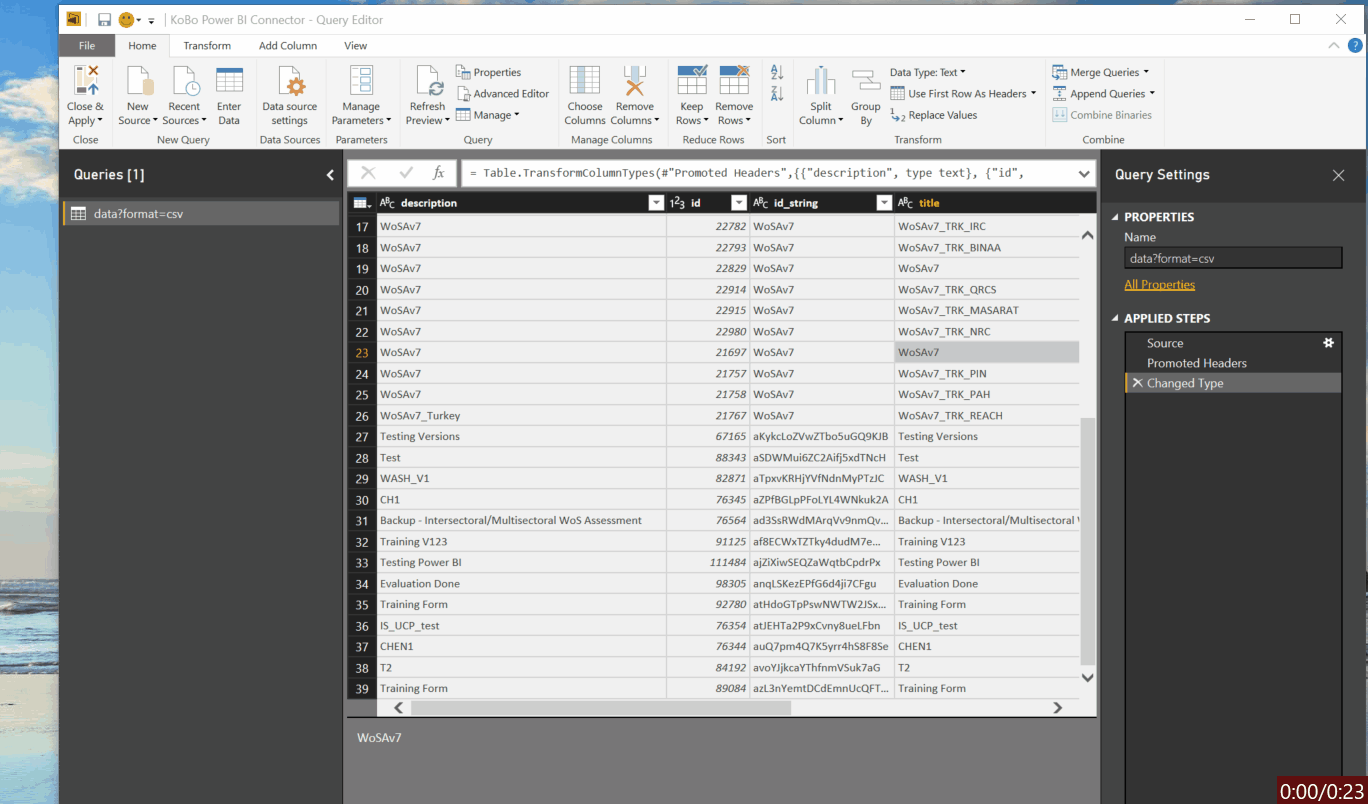
Task: Open the Quick Access Toolbar dropdown
Action: tap(151, 21)
